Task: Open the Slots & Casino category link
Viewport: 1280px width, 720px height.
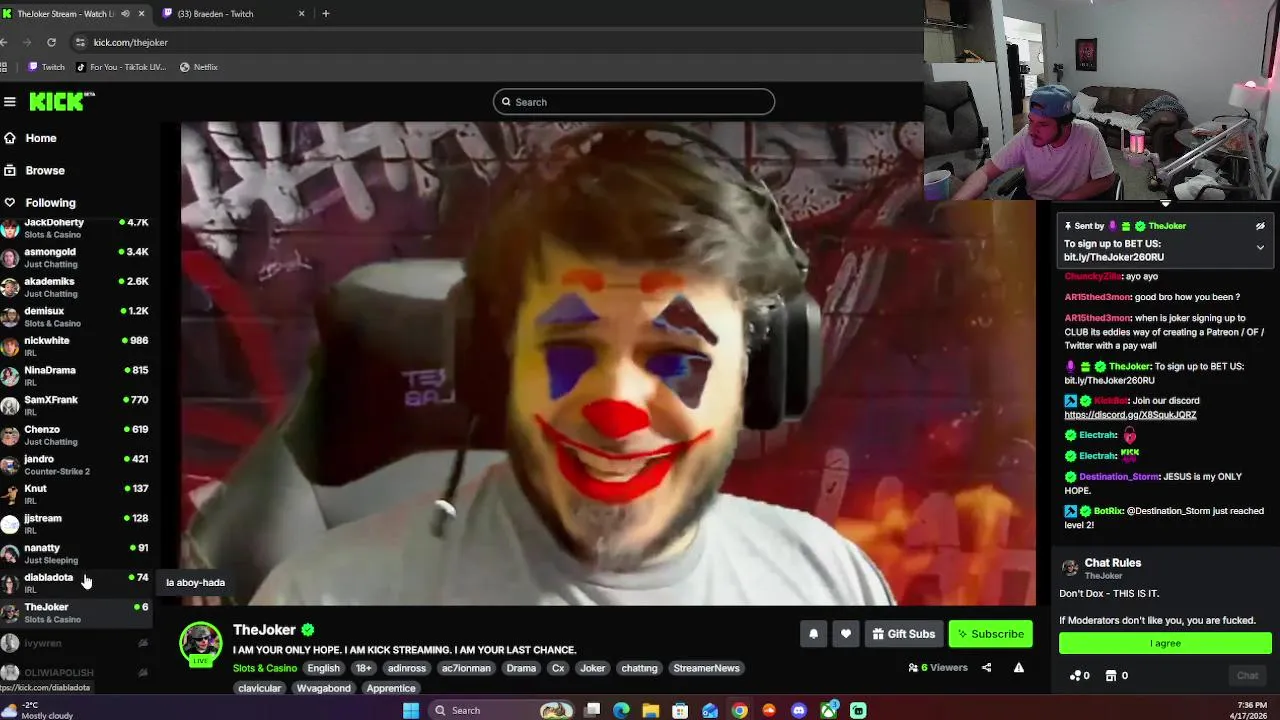Action: pos(265,668)
